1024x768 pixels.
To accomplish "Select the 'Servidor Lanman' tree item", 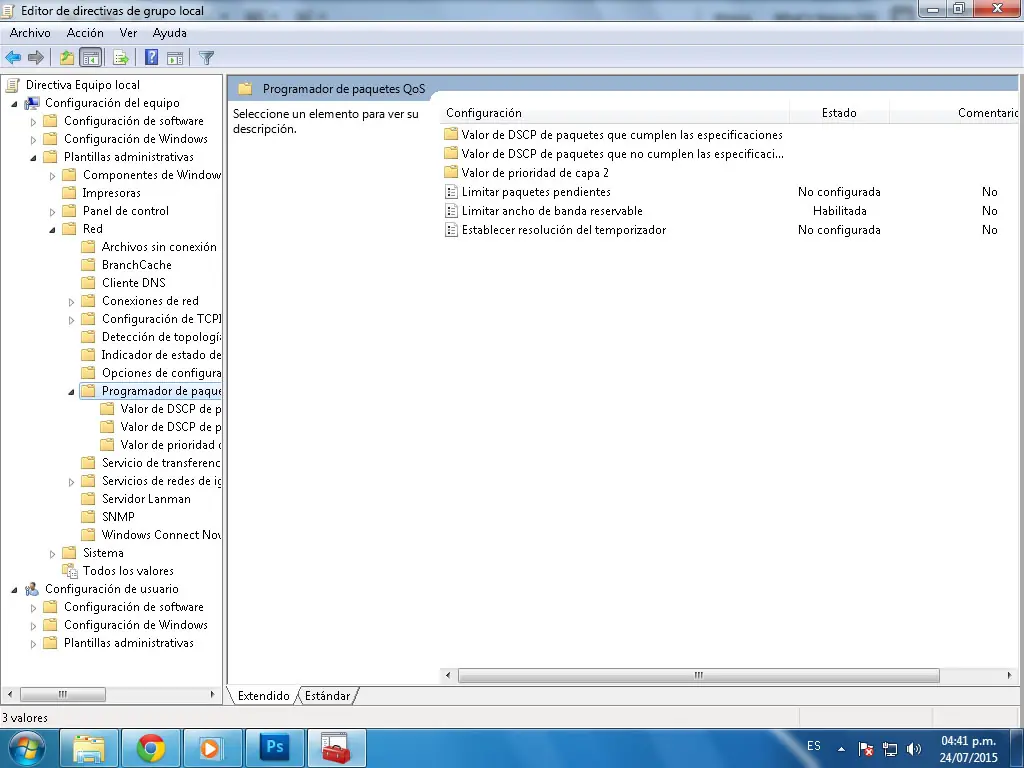I will (x=146, y=499).
